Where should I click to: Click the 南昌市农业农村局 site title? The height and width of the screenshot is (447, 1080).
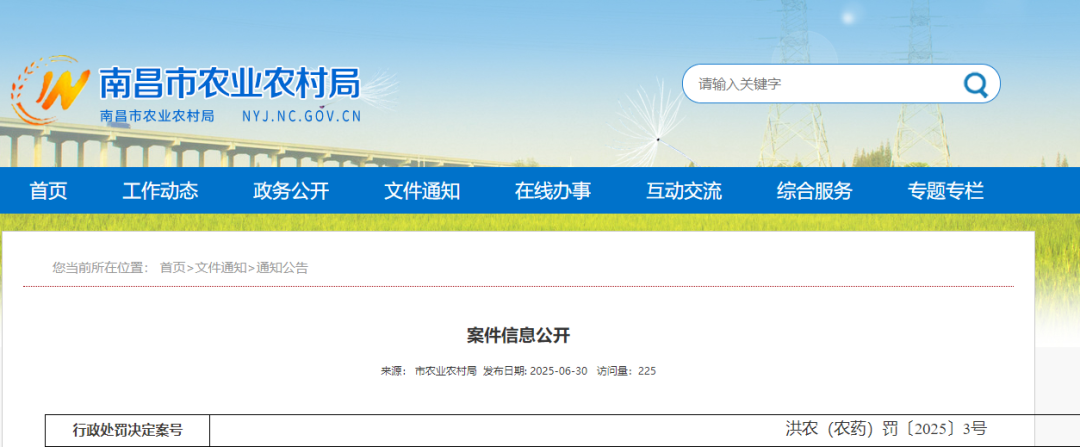[x=230, y=84]
